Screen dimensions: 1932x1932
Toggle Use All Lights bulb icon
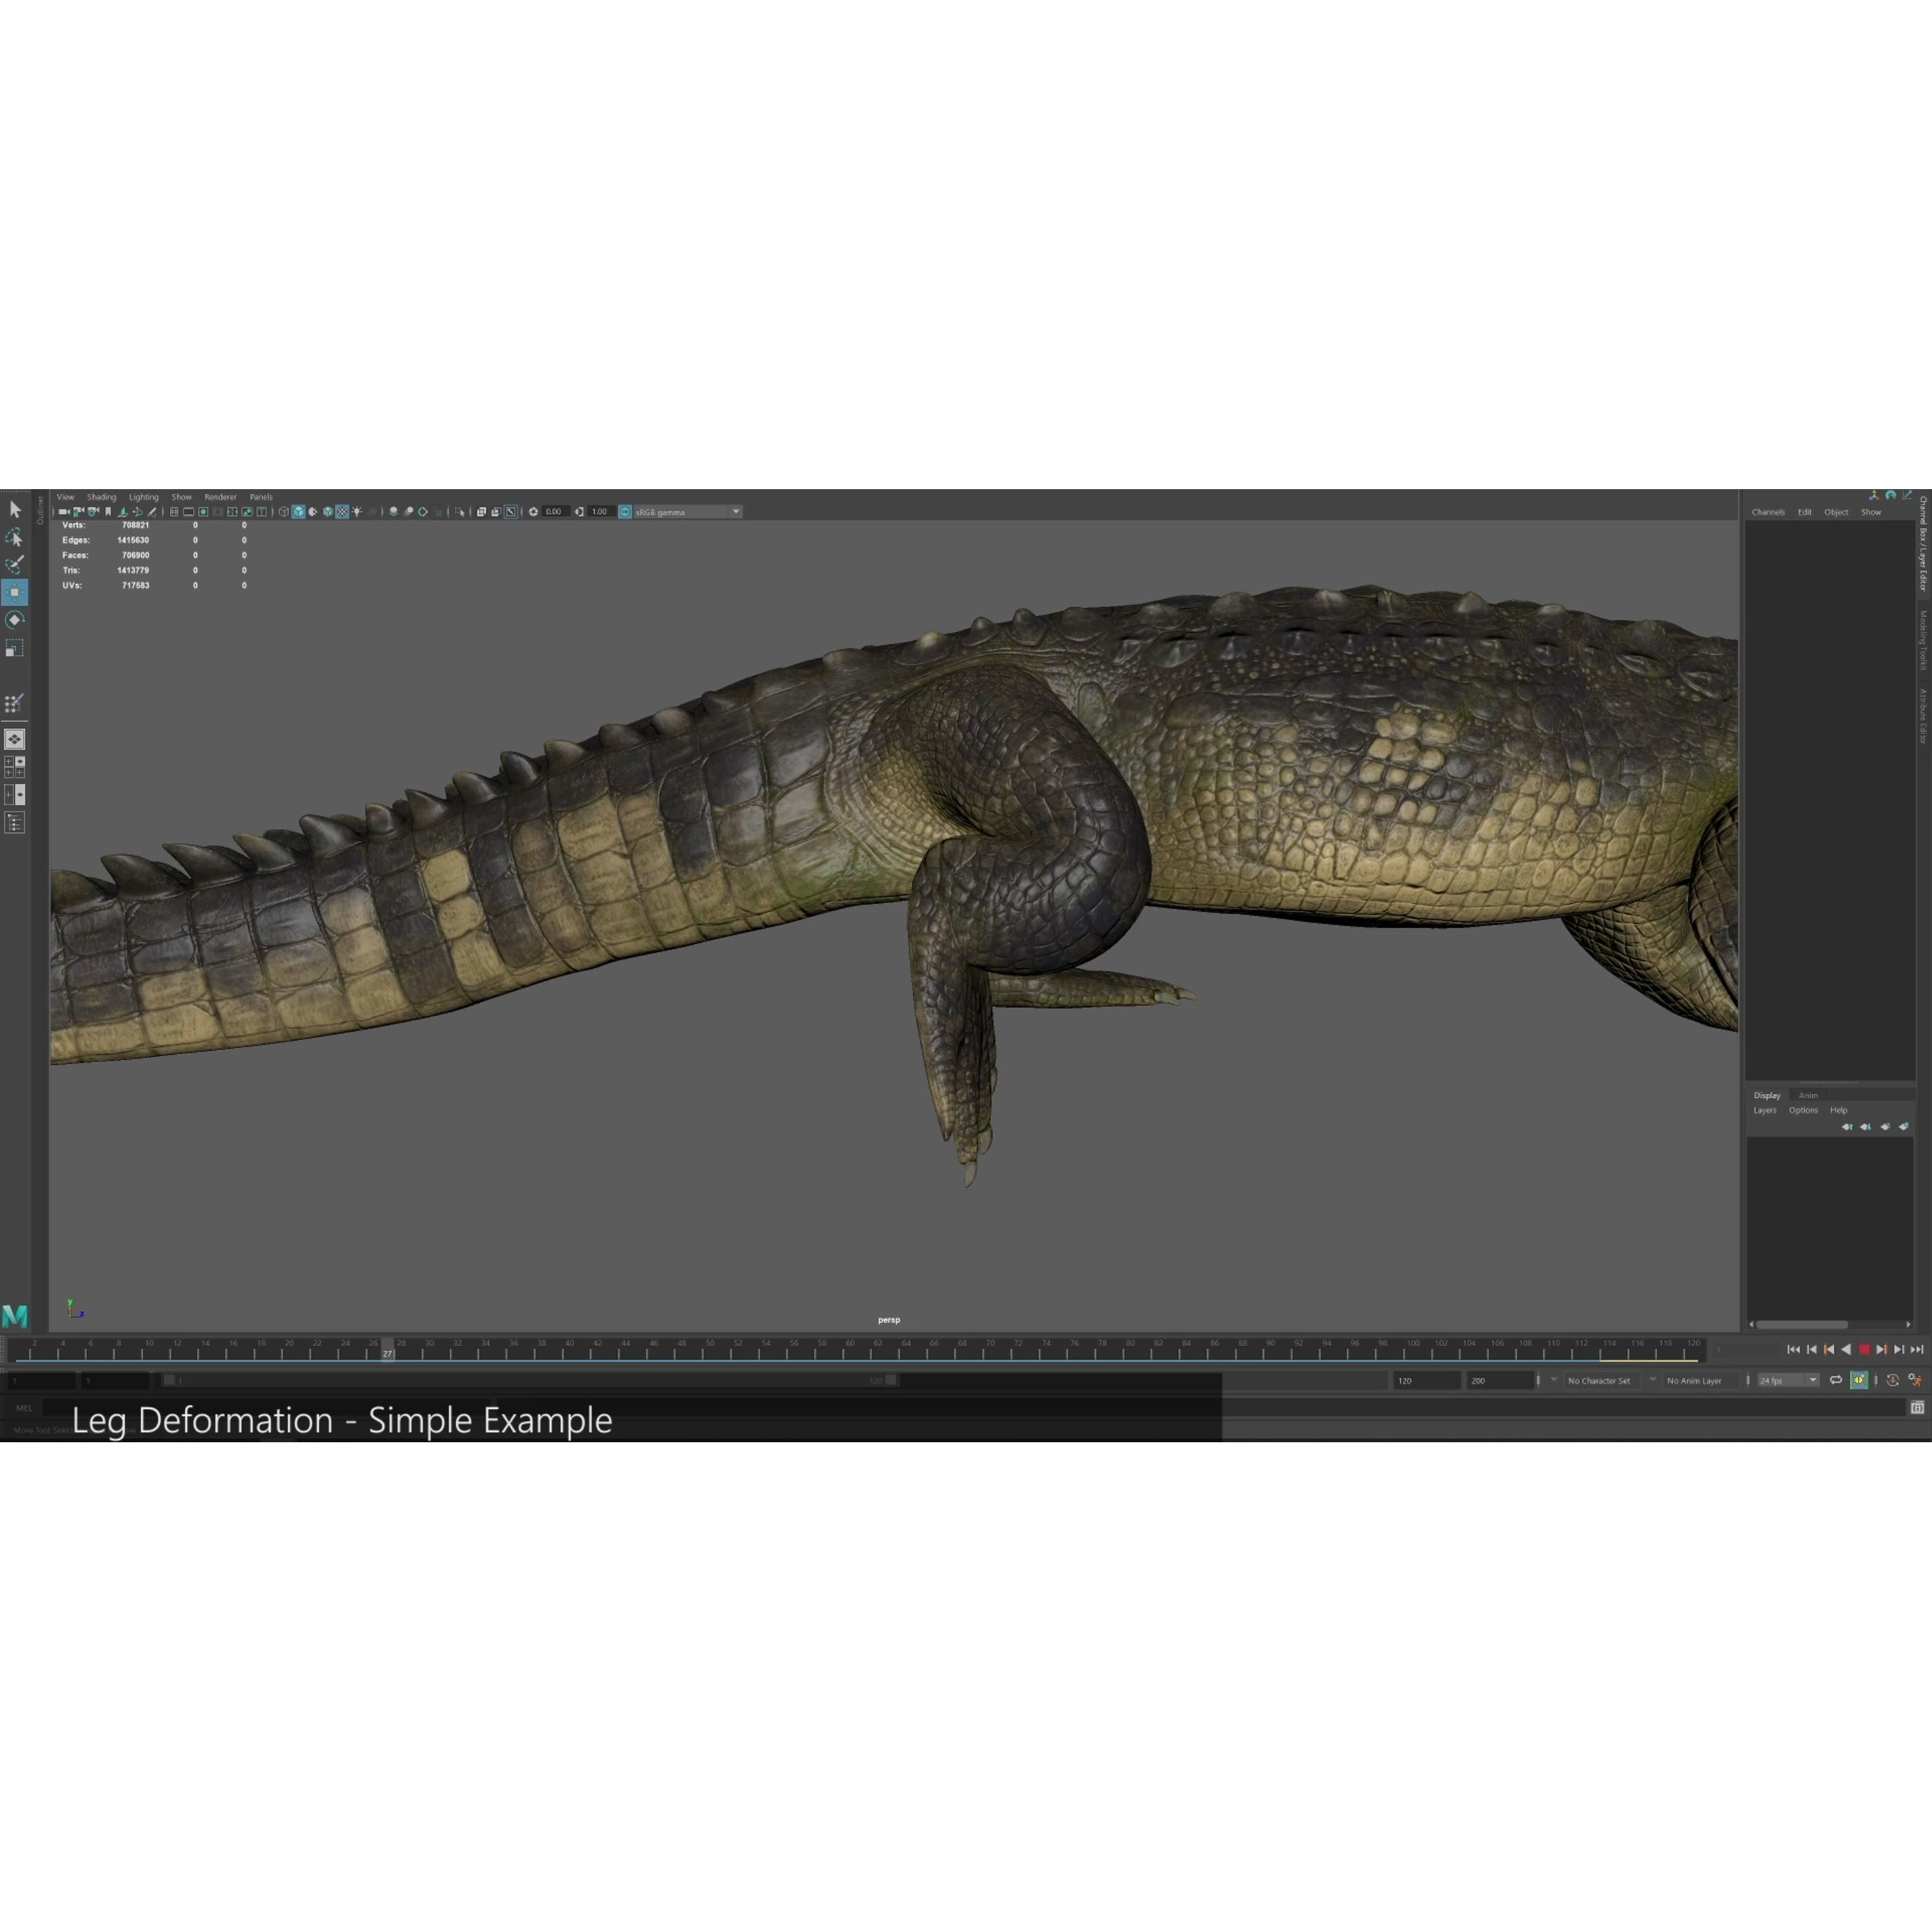(357, 512)
